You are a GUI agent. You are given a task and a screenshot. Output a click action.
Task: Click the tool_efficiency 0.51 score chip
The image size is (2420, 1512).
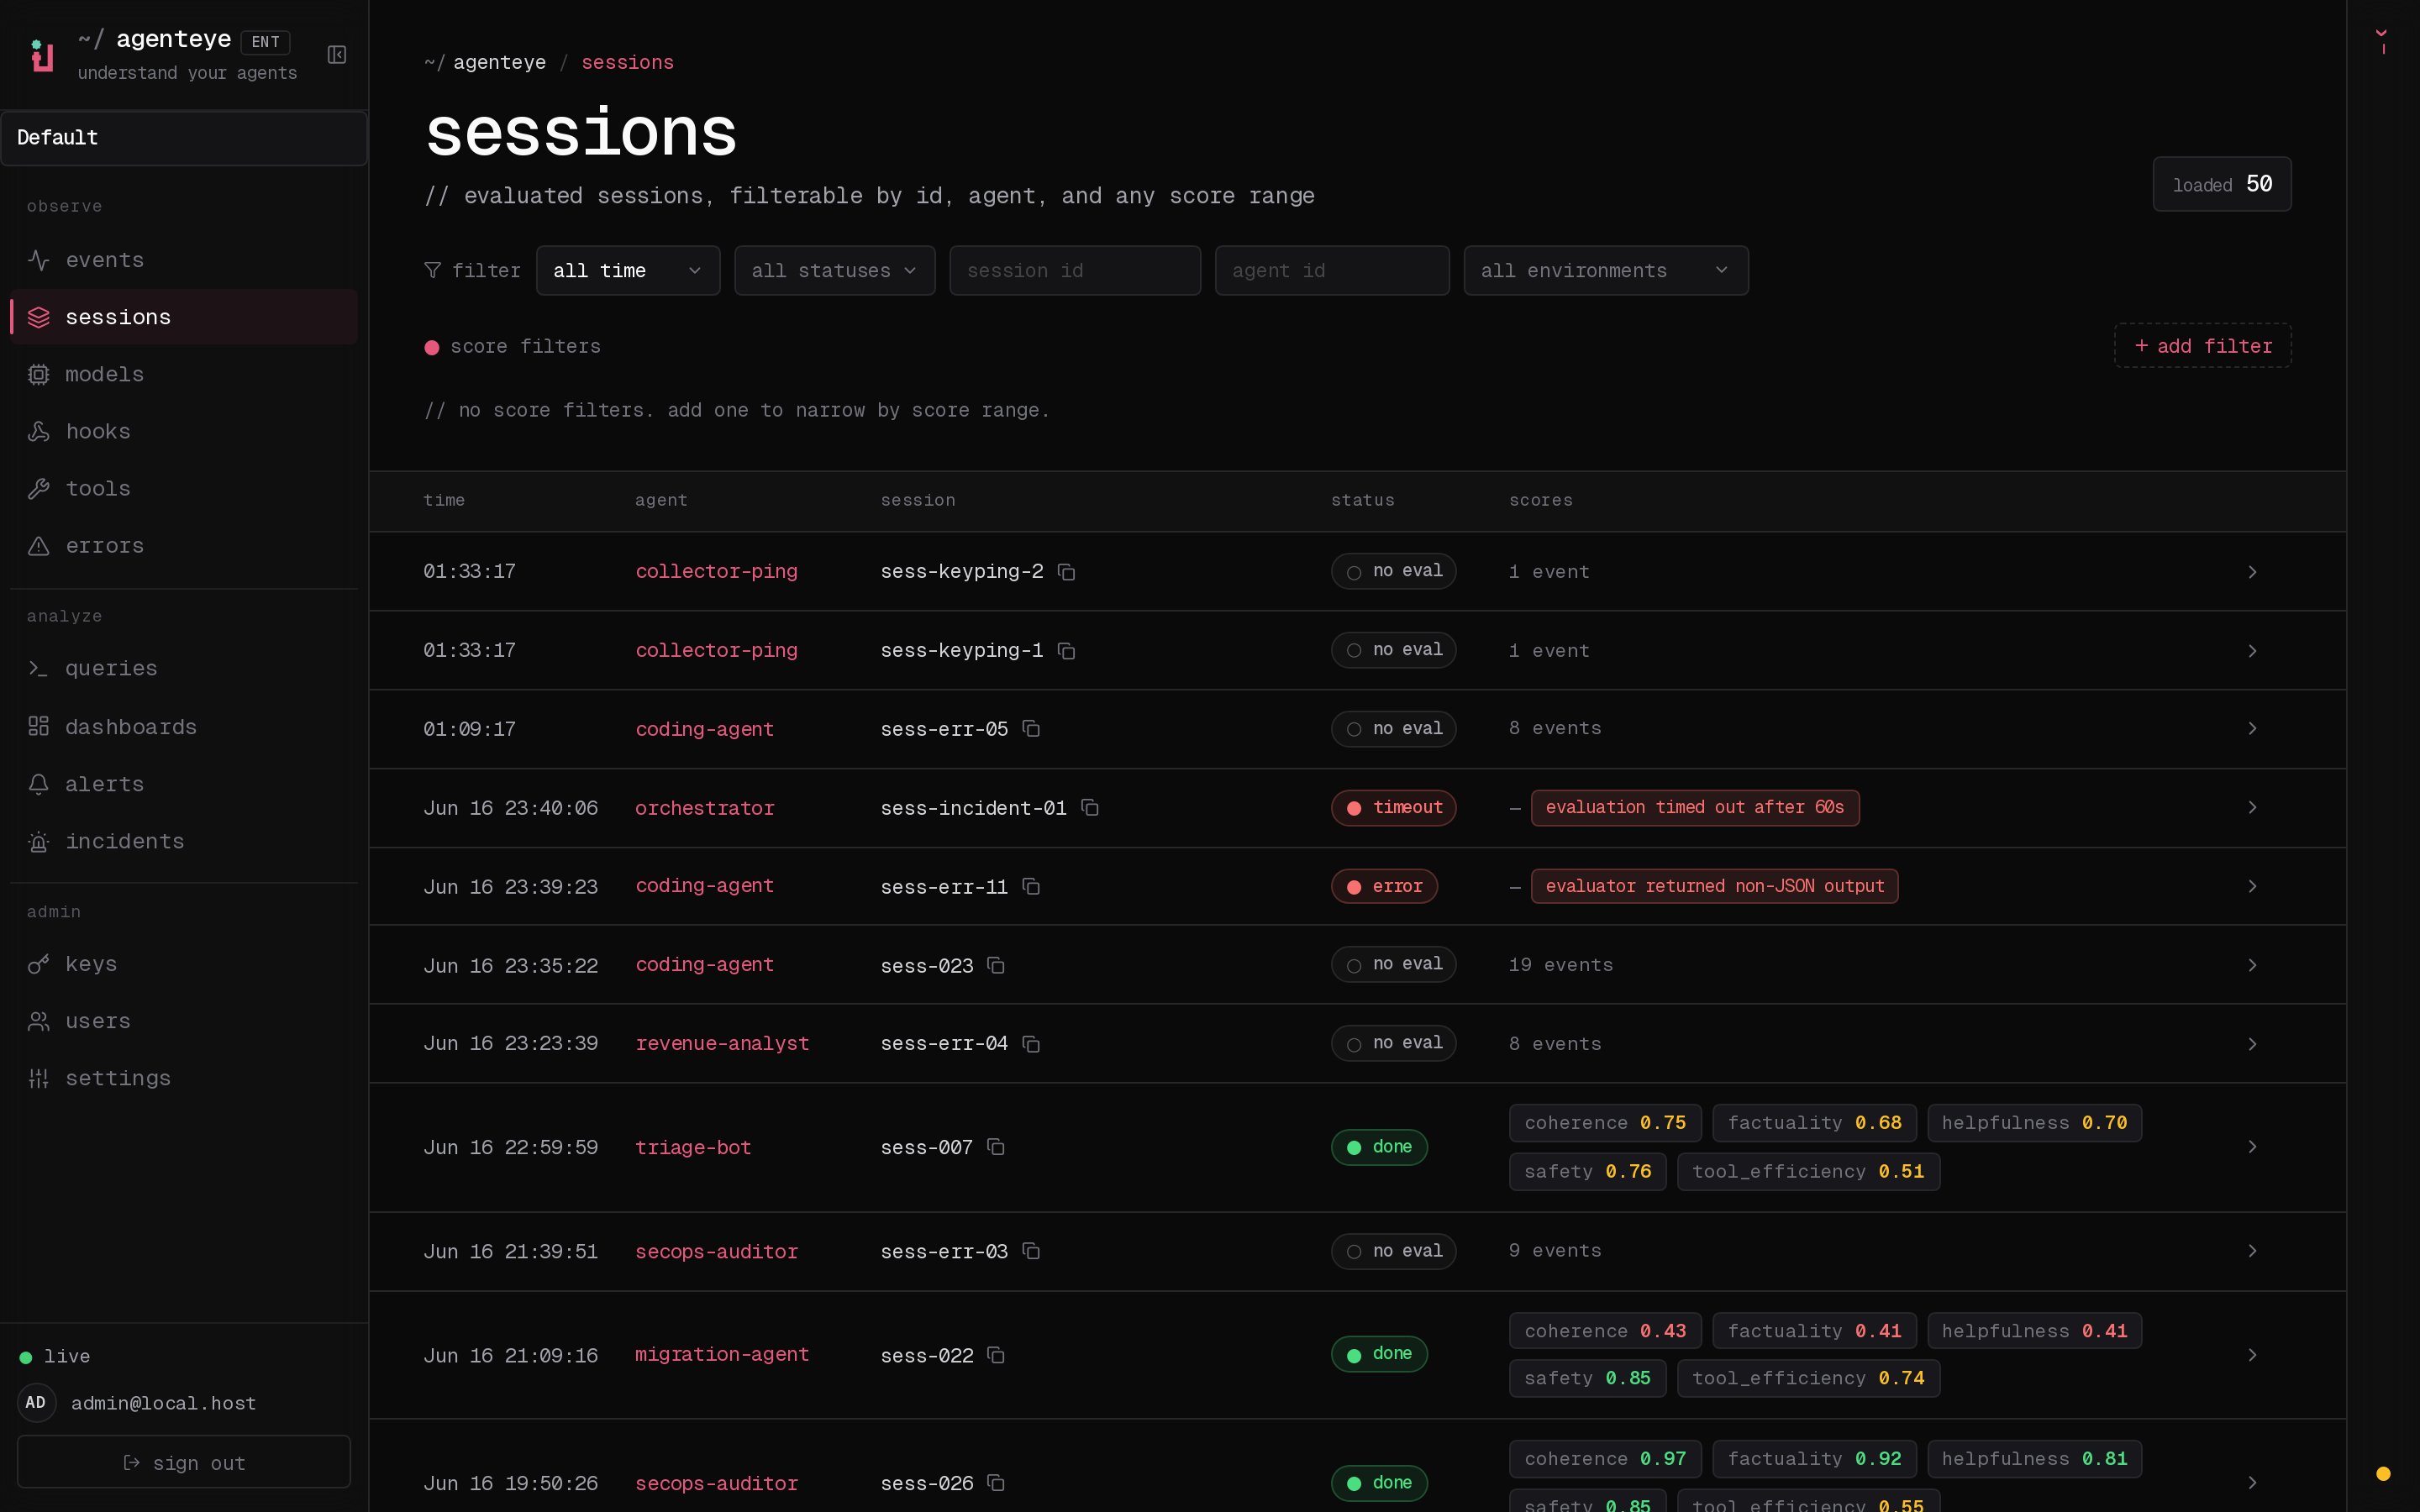coord(1808,1171)
